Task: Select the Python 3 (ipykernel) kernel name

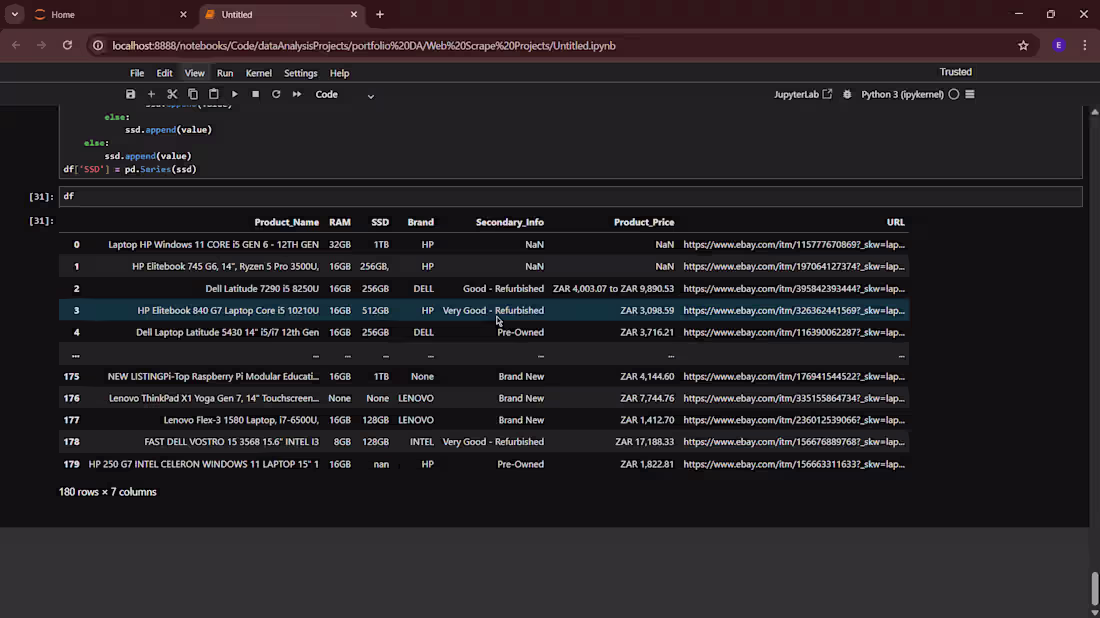Action: pyautogui.click(x=902, y=94)
